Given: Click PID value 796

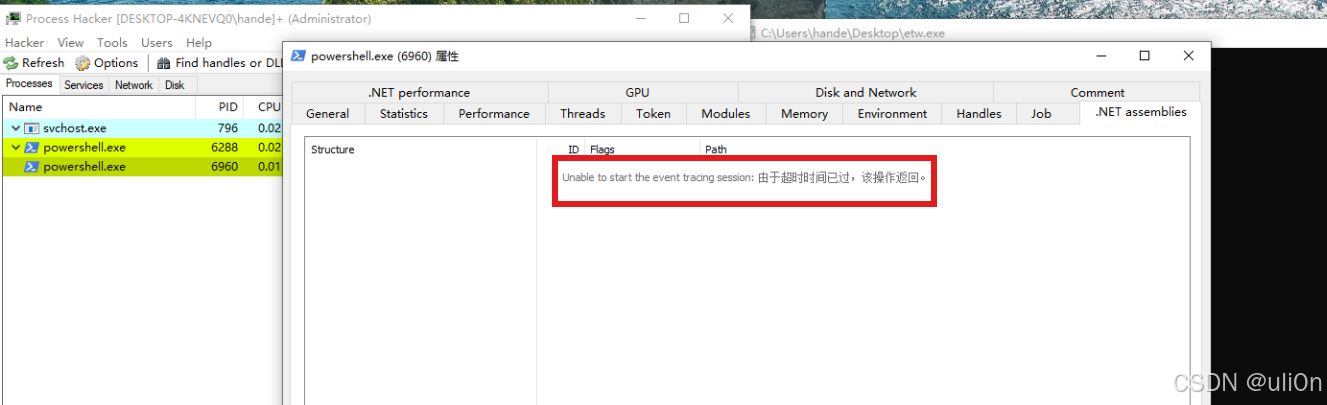Looking at the screenshot, I should [x=228, y=128].
